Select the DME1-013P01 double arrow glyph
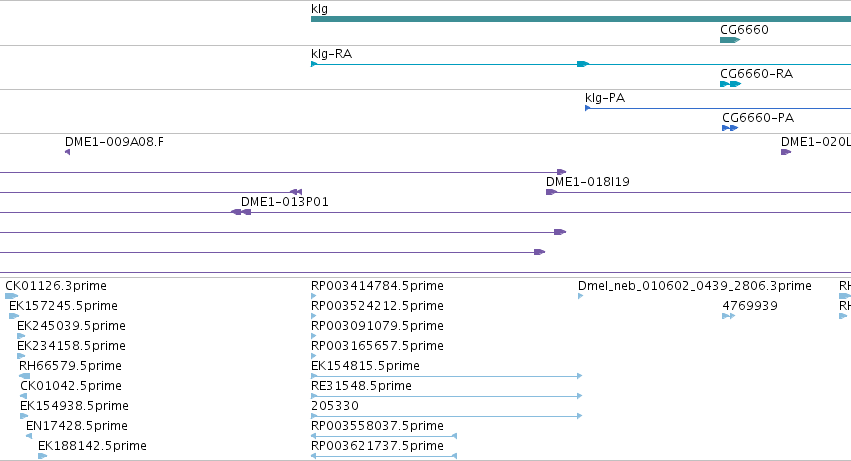This screenshot has height=461, width=851. click(241, 212)
